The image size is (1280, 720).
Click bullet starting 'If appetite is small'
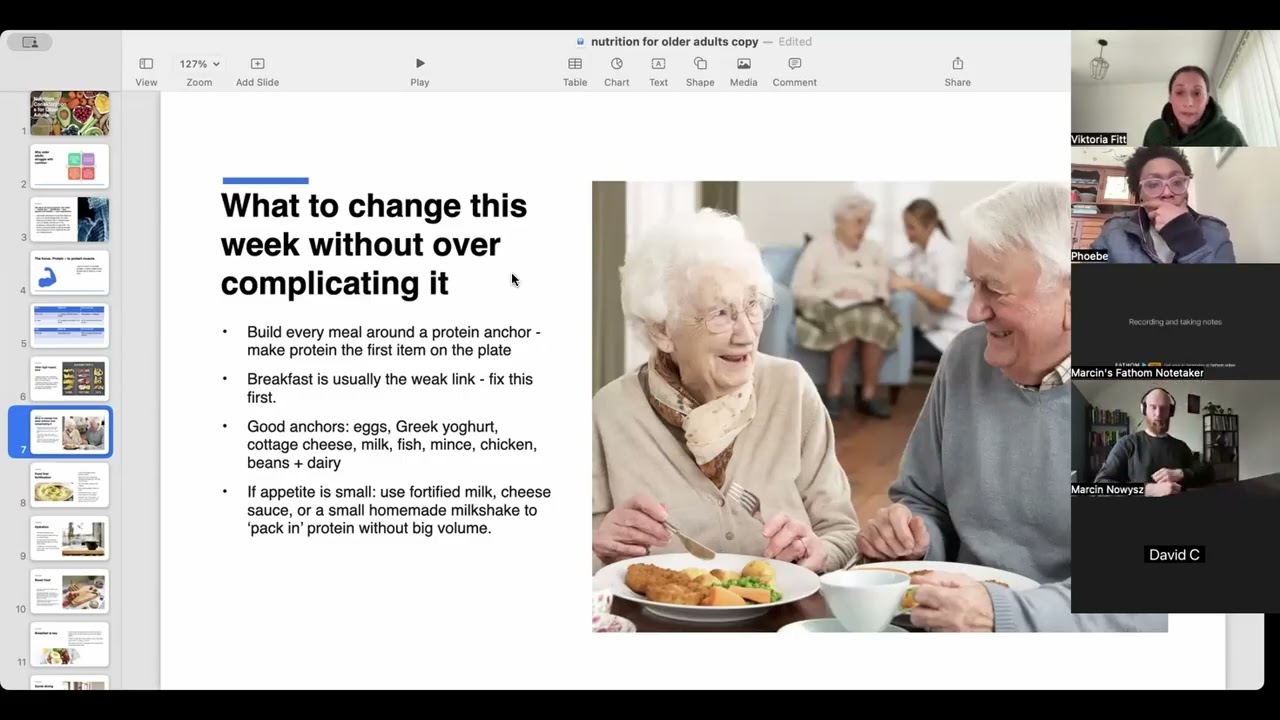point(398,510)
